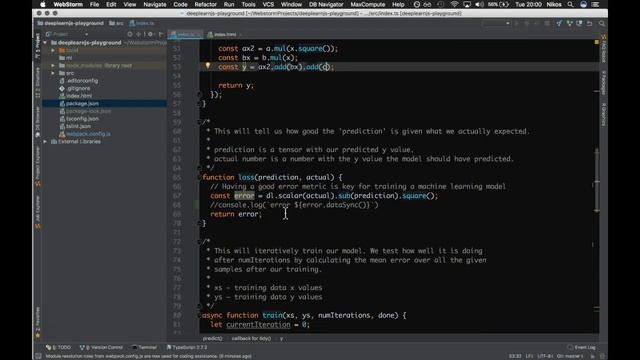Open the Version Control tool window
The image size is (640, 360).
coord(101,347)
